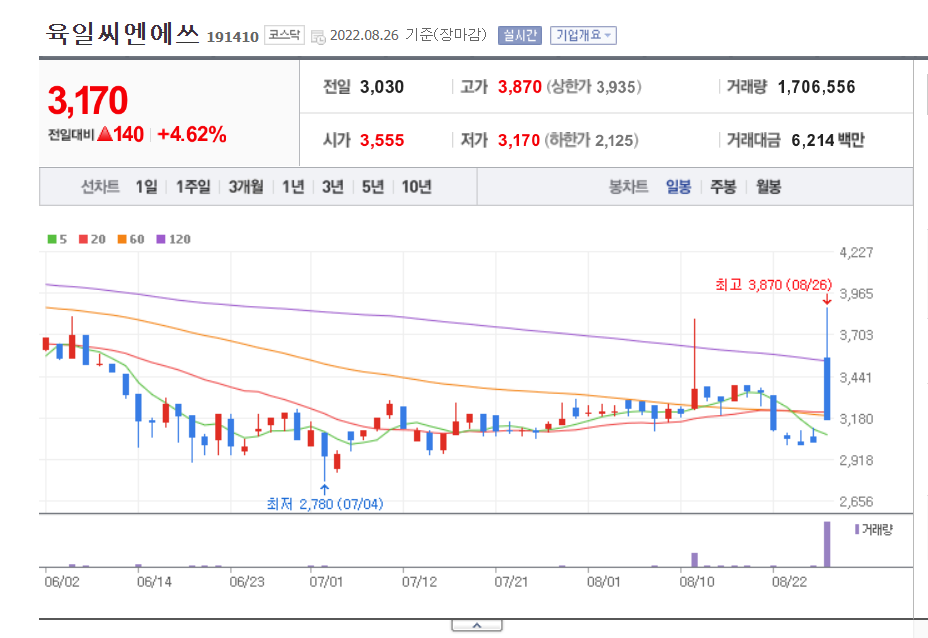Click the 08/22 date axis label
The height and width of the screenshot is (638, 928).
pyautogui.click(x=789, y=582)
